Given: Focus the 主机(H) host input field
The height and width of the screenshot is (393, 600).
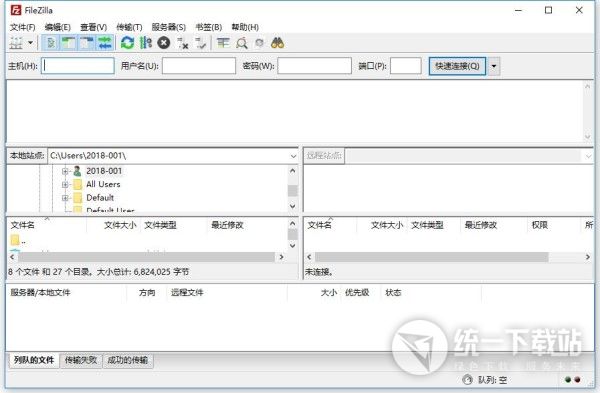Looking at the screenshot, I should [x=78, y=66].
